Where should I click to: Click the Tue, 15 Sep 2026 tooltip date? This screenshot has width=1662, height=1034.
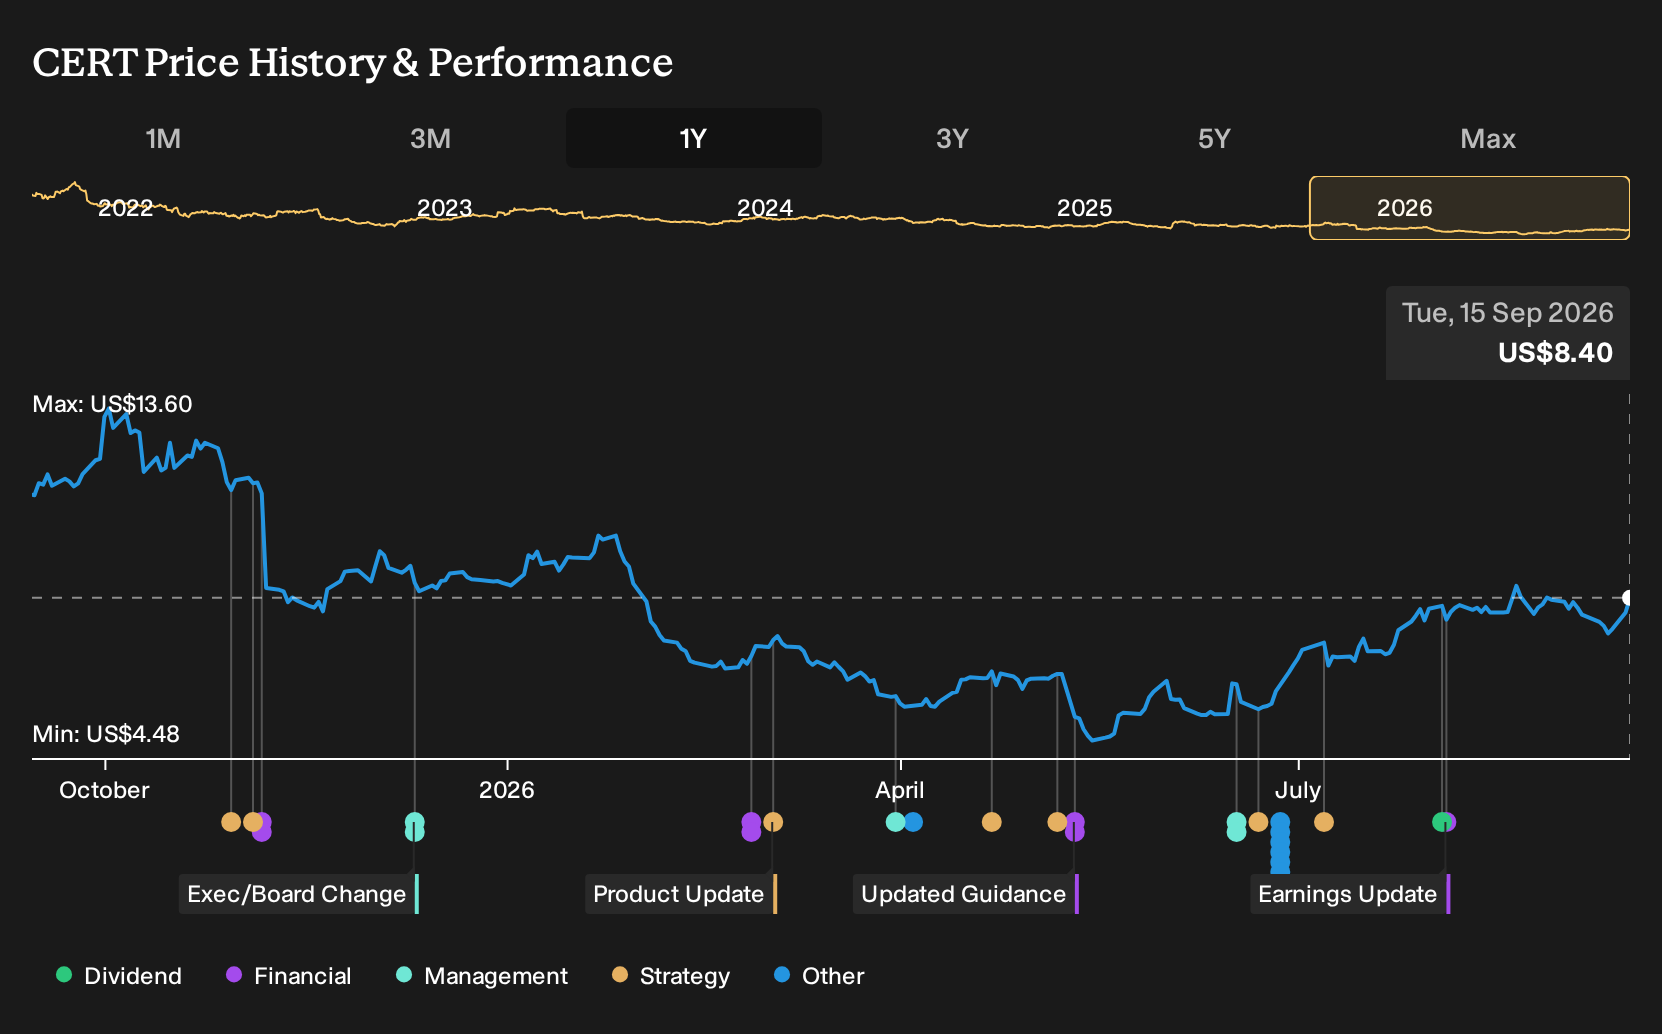pos(1507,313)
